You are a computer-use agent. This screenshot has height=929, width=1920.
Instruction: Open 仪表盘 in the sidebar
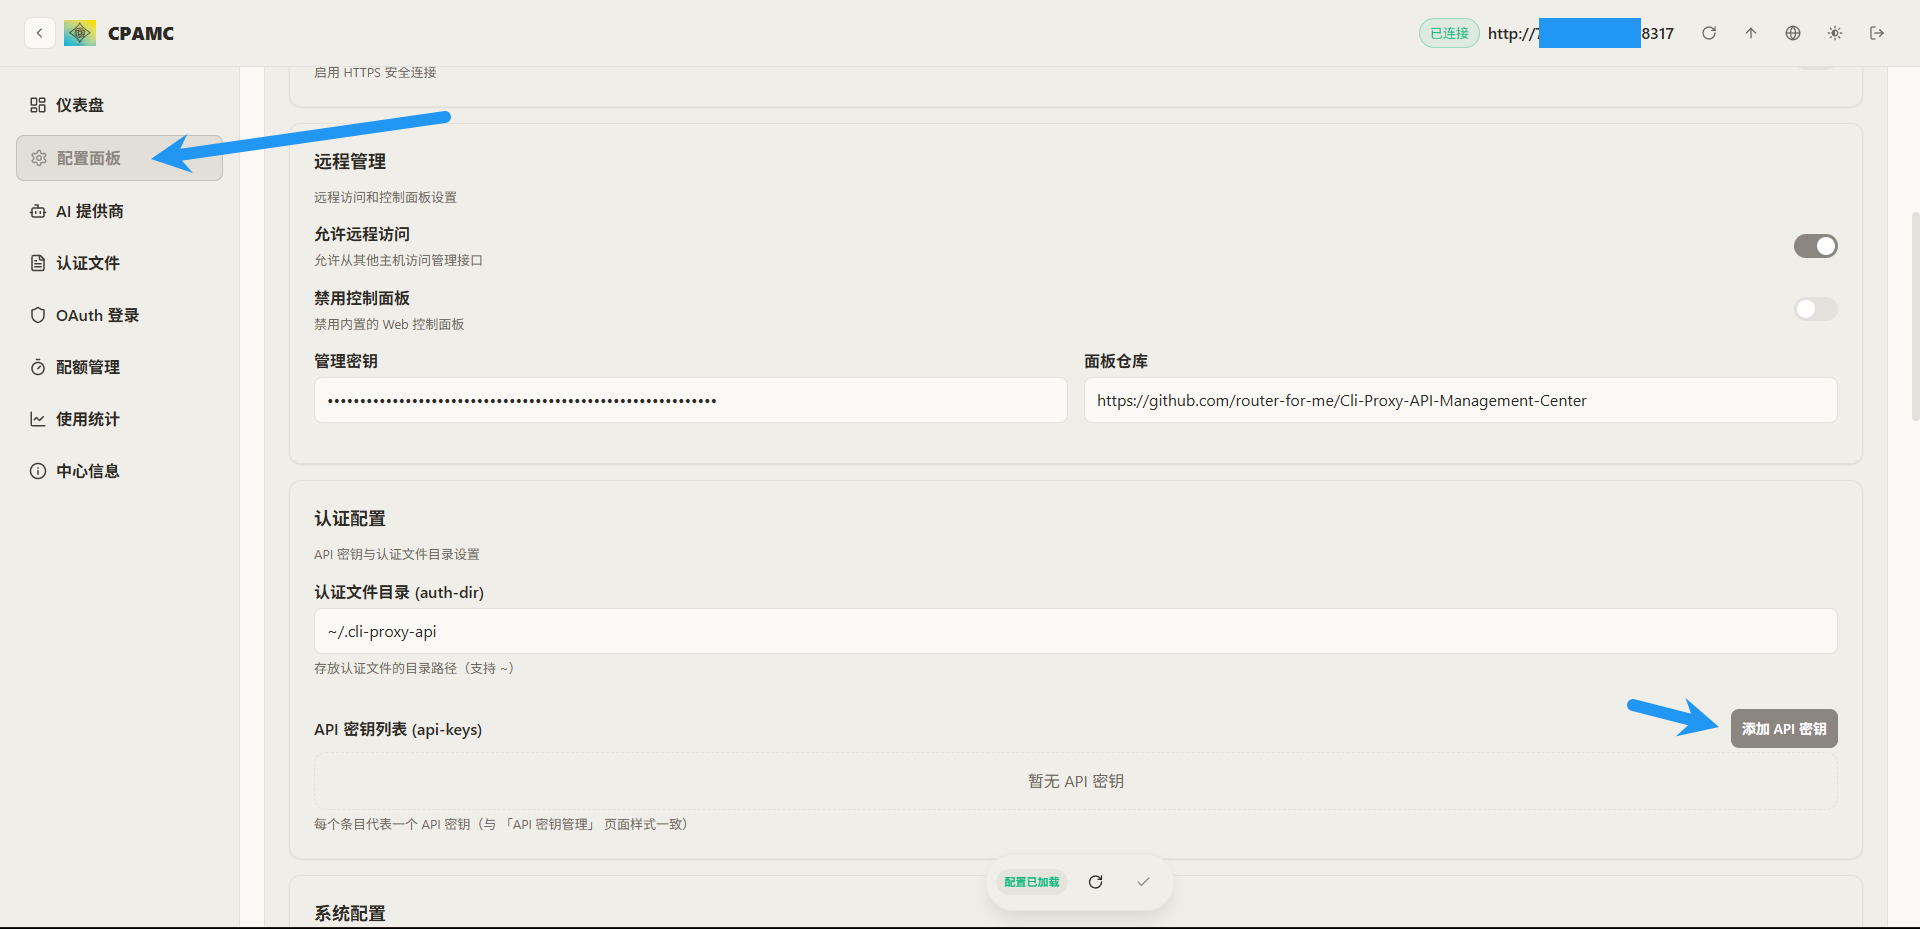[80, 105]
